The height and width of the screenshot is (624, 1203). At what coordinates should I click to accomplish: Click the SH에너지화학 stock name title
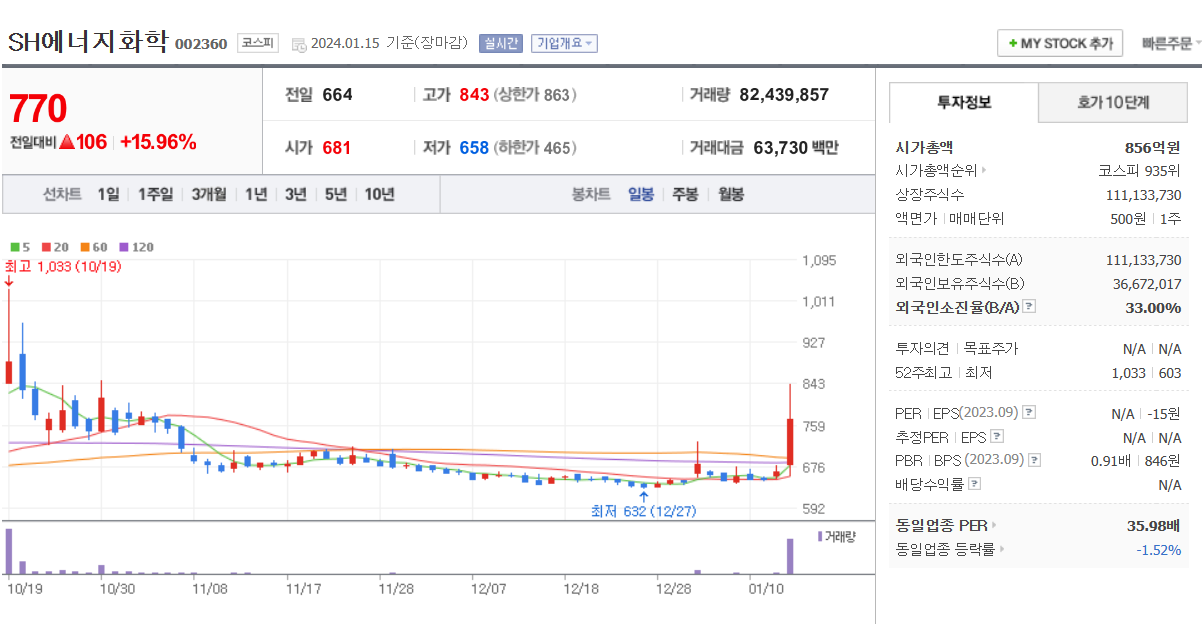coord(87,43)
